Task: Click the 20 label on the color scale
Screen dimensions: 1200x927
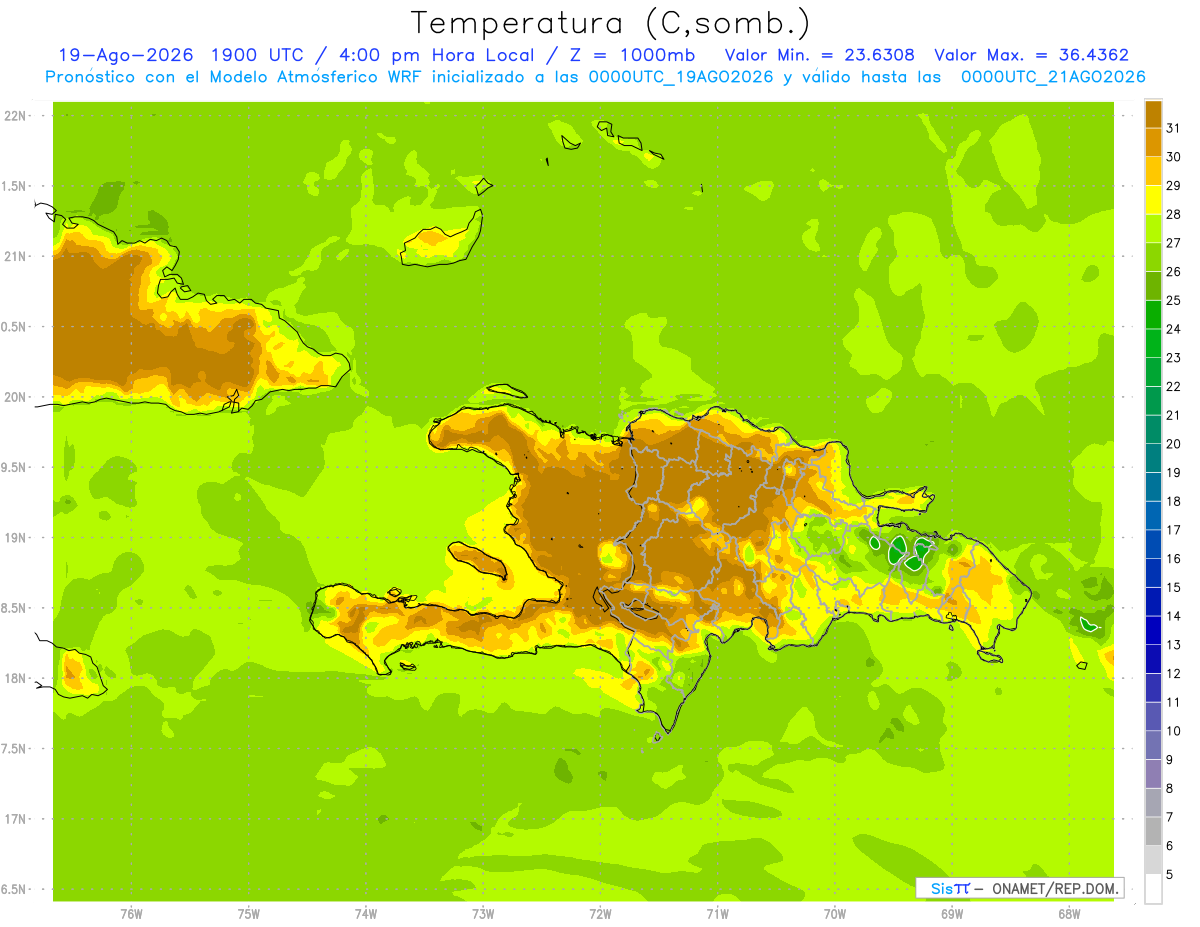Action: point(1173,444)
